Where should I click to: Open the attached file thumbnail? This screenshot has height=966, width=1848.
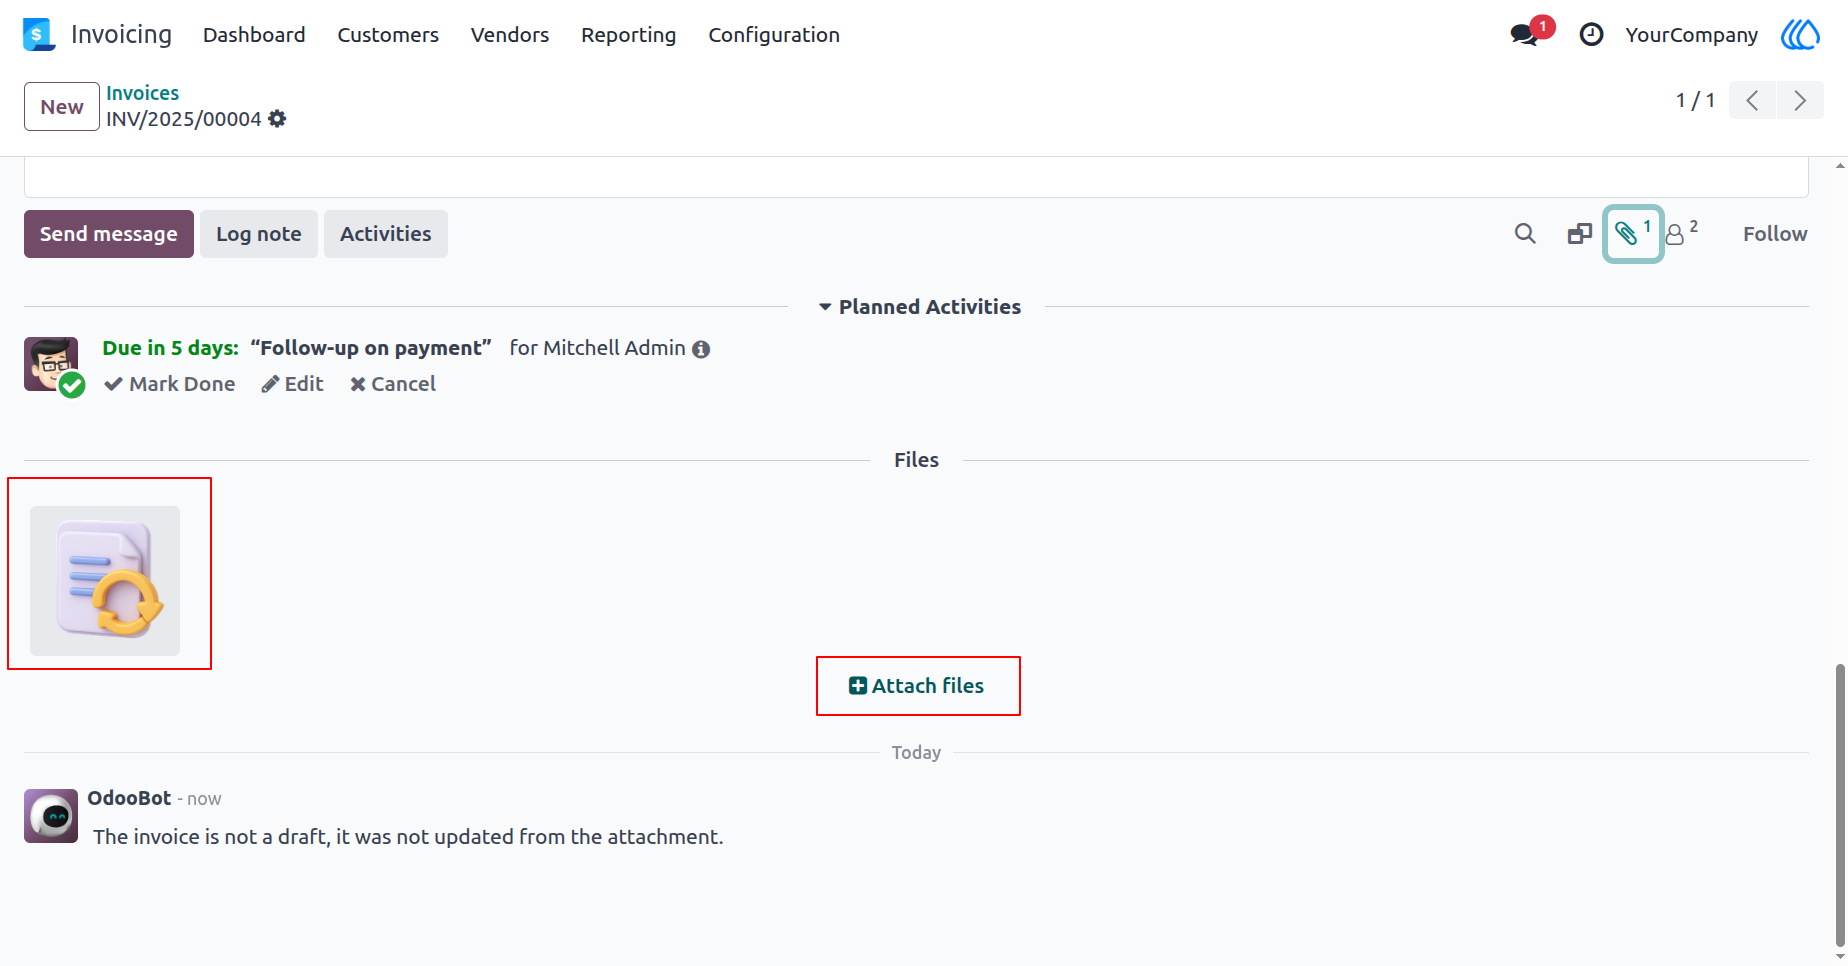point(105,581)
